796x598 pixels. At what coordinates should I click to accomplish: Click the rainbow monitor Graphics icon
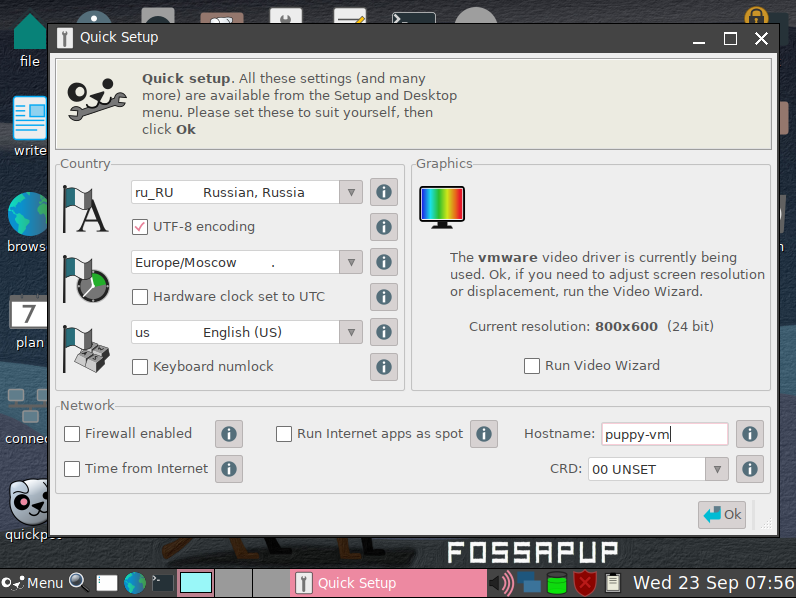coord(442,207)
